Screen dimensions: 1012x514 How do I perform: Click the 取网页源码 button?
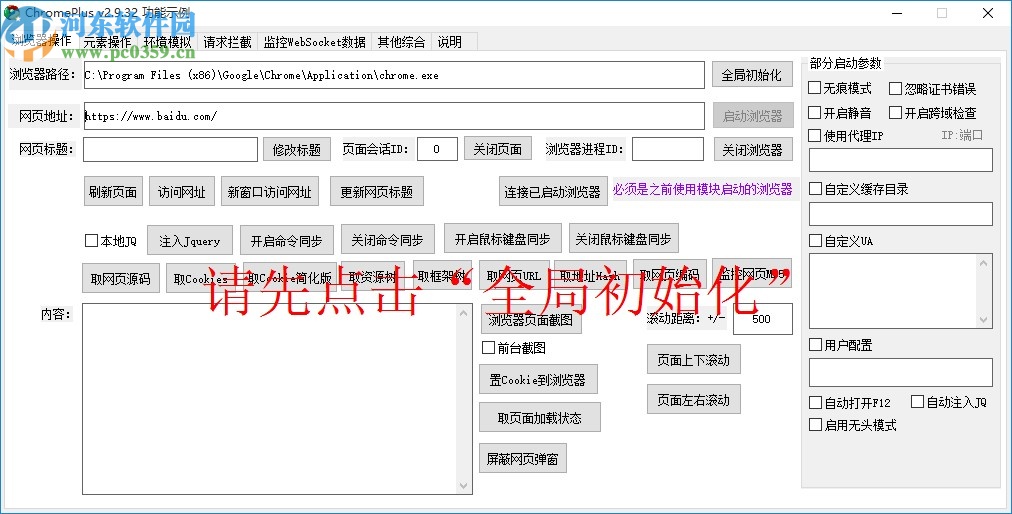[121, 278]
